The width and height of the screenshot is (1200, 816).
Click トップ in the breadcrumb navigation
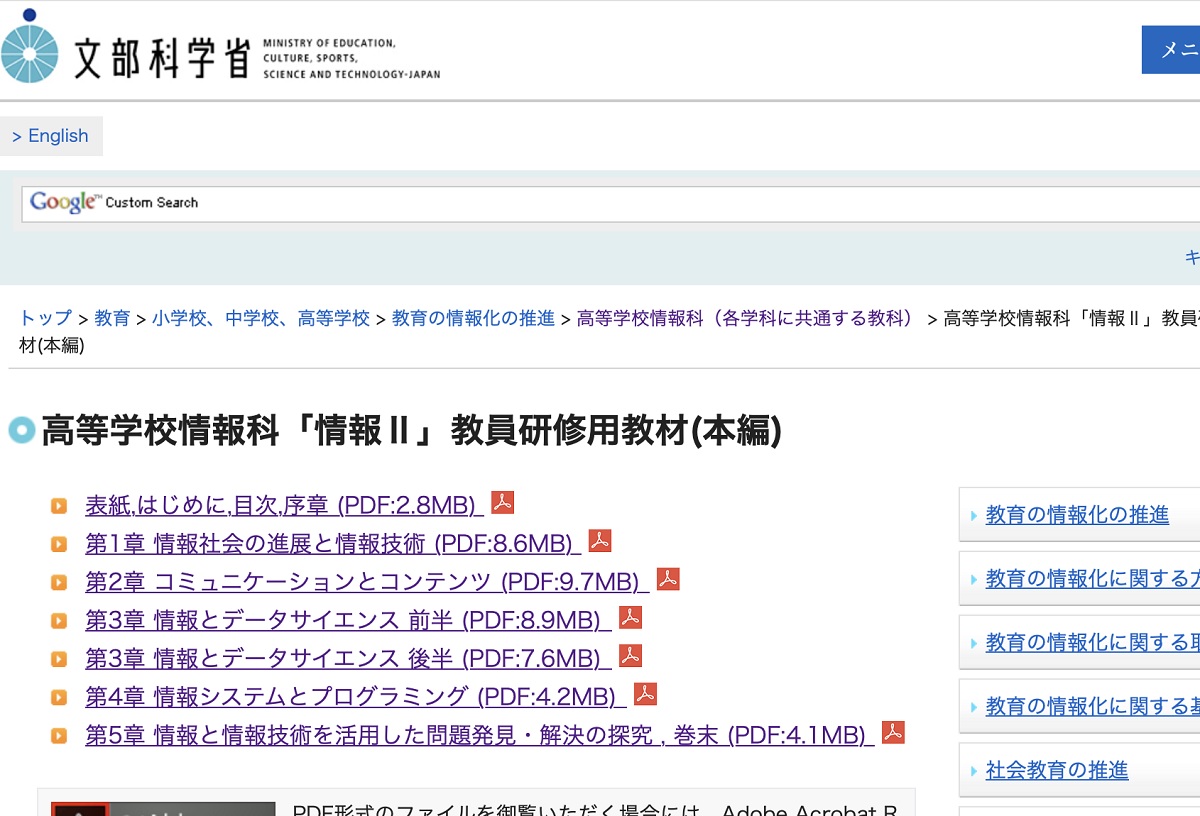pyautogui.click(x=42, y=318)
